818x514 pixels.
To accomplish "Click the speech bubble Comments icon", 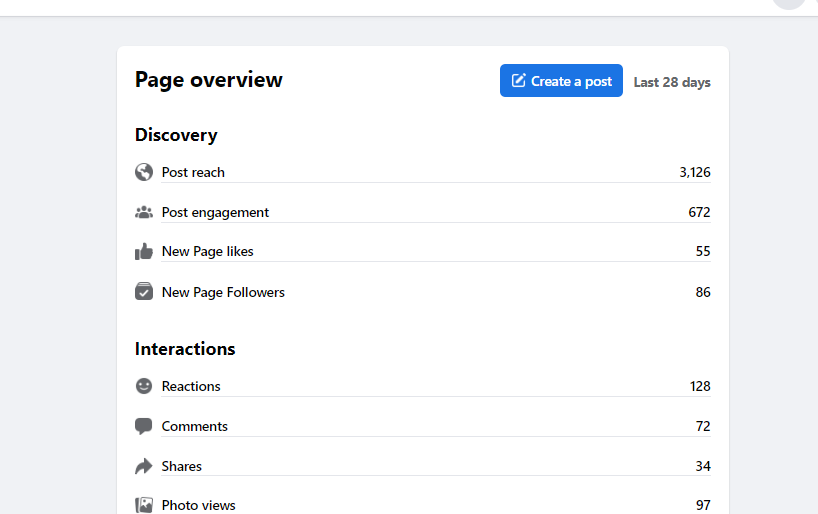I will [x=144, y=426].
